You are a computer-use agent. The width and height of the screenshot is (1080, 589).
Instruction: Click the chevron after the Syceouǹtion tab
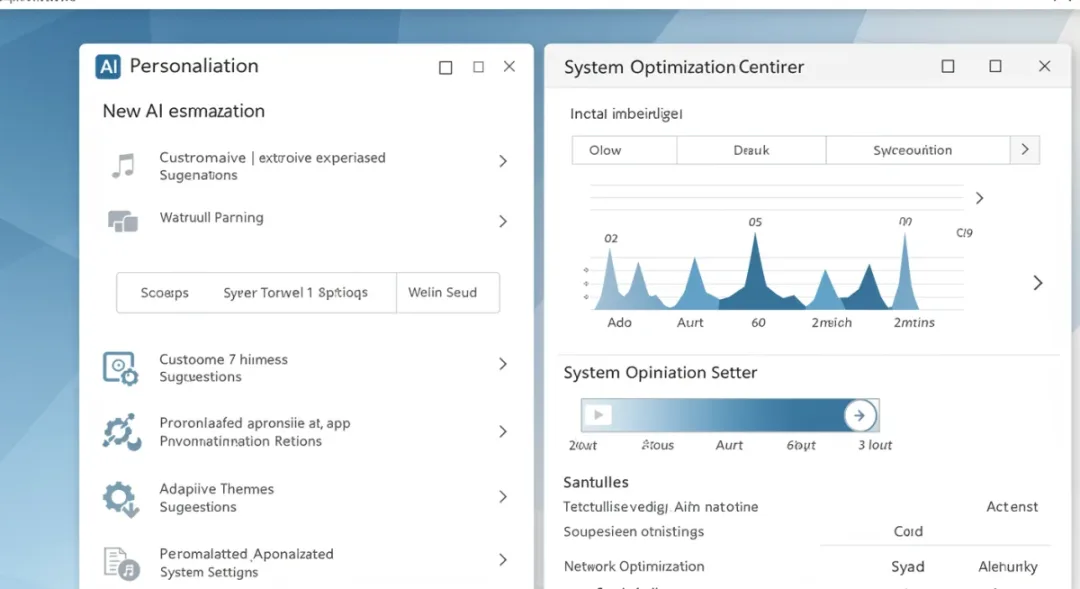(1025, 149)
